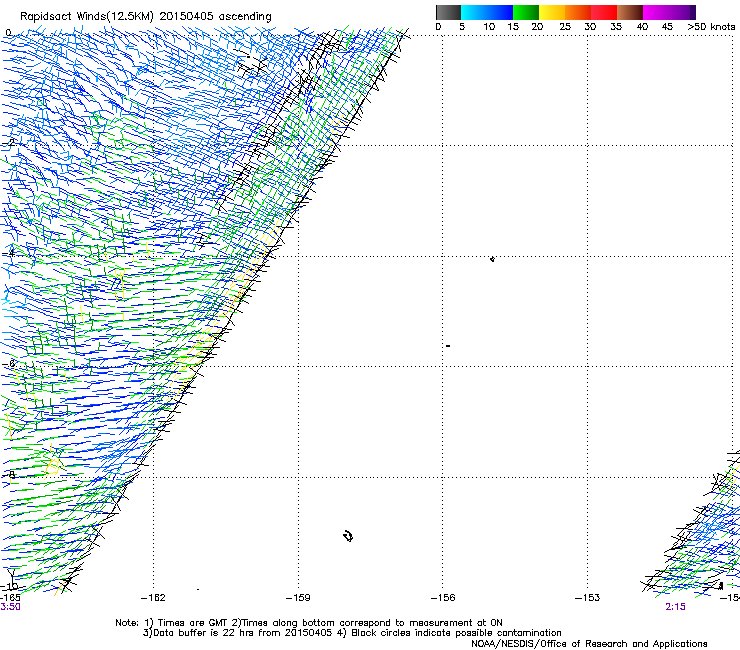Click the legend value '15'
This screenshot has height=650, width=740.
[513, 26]
